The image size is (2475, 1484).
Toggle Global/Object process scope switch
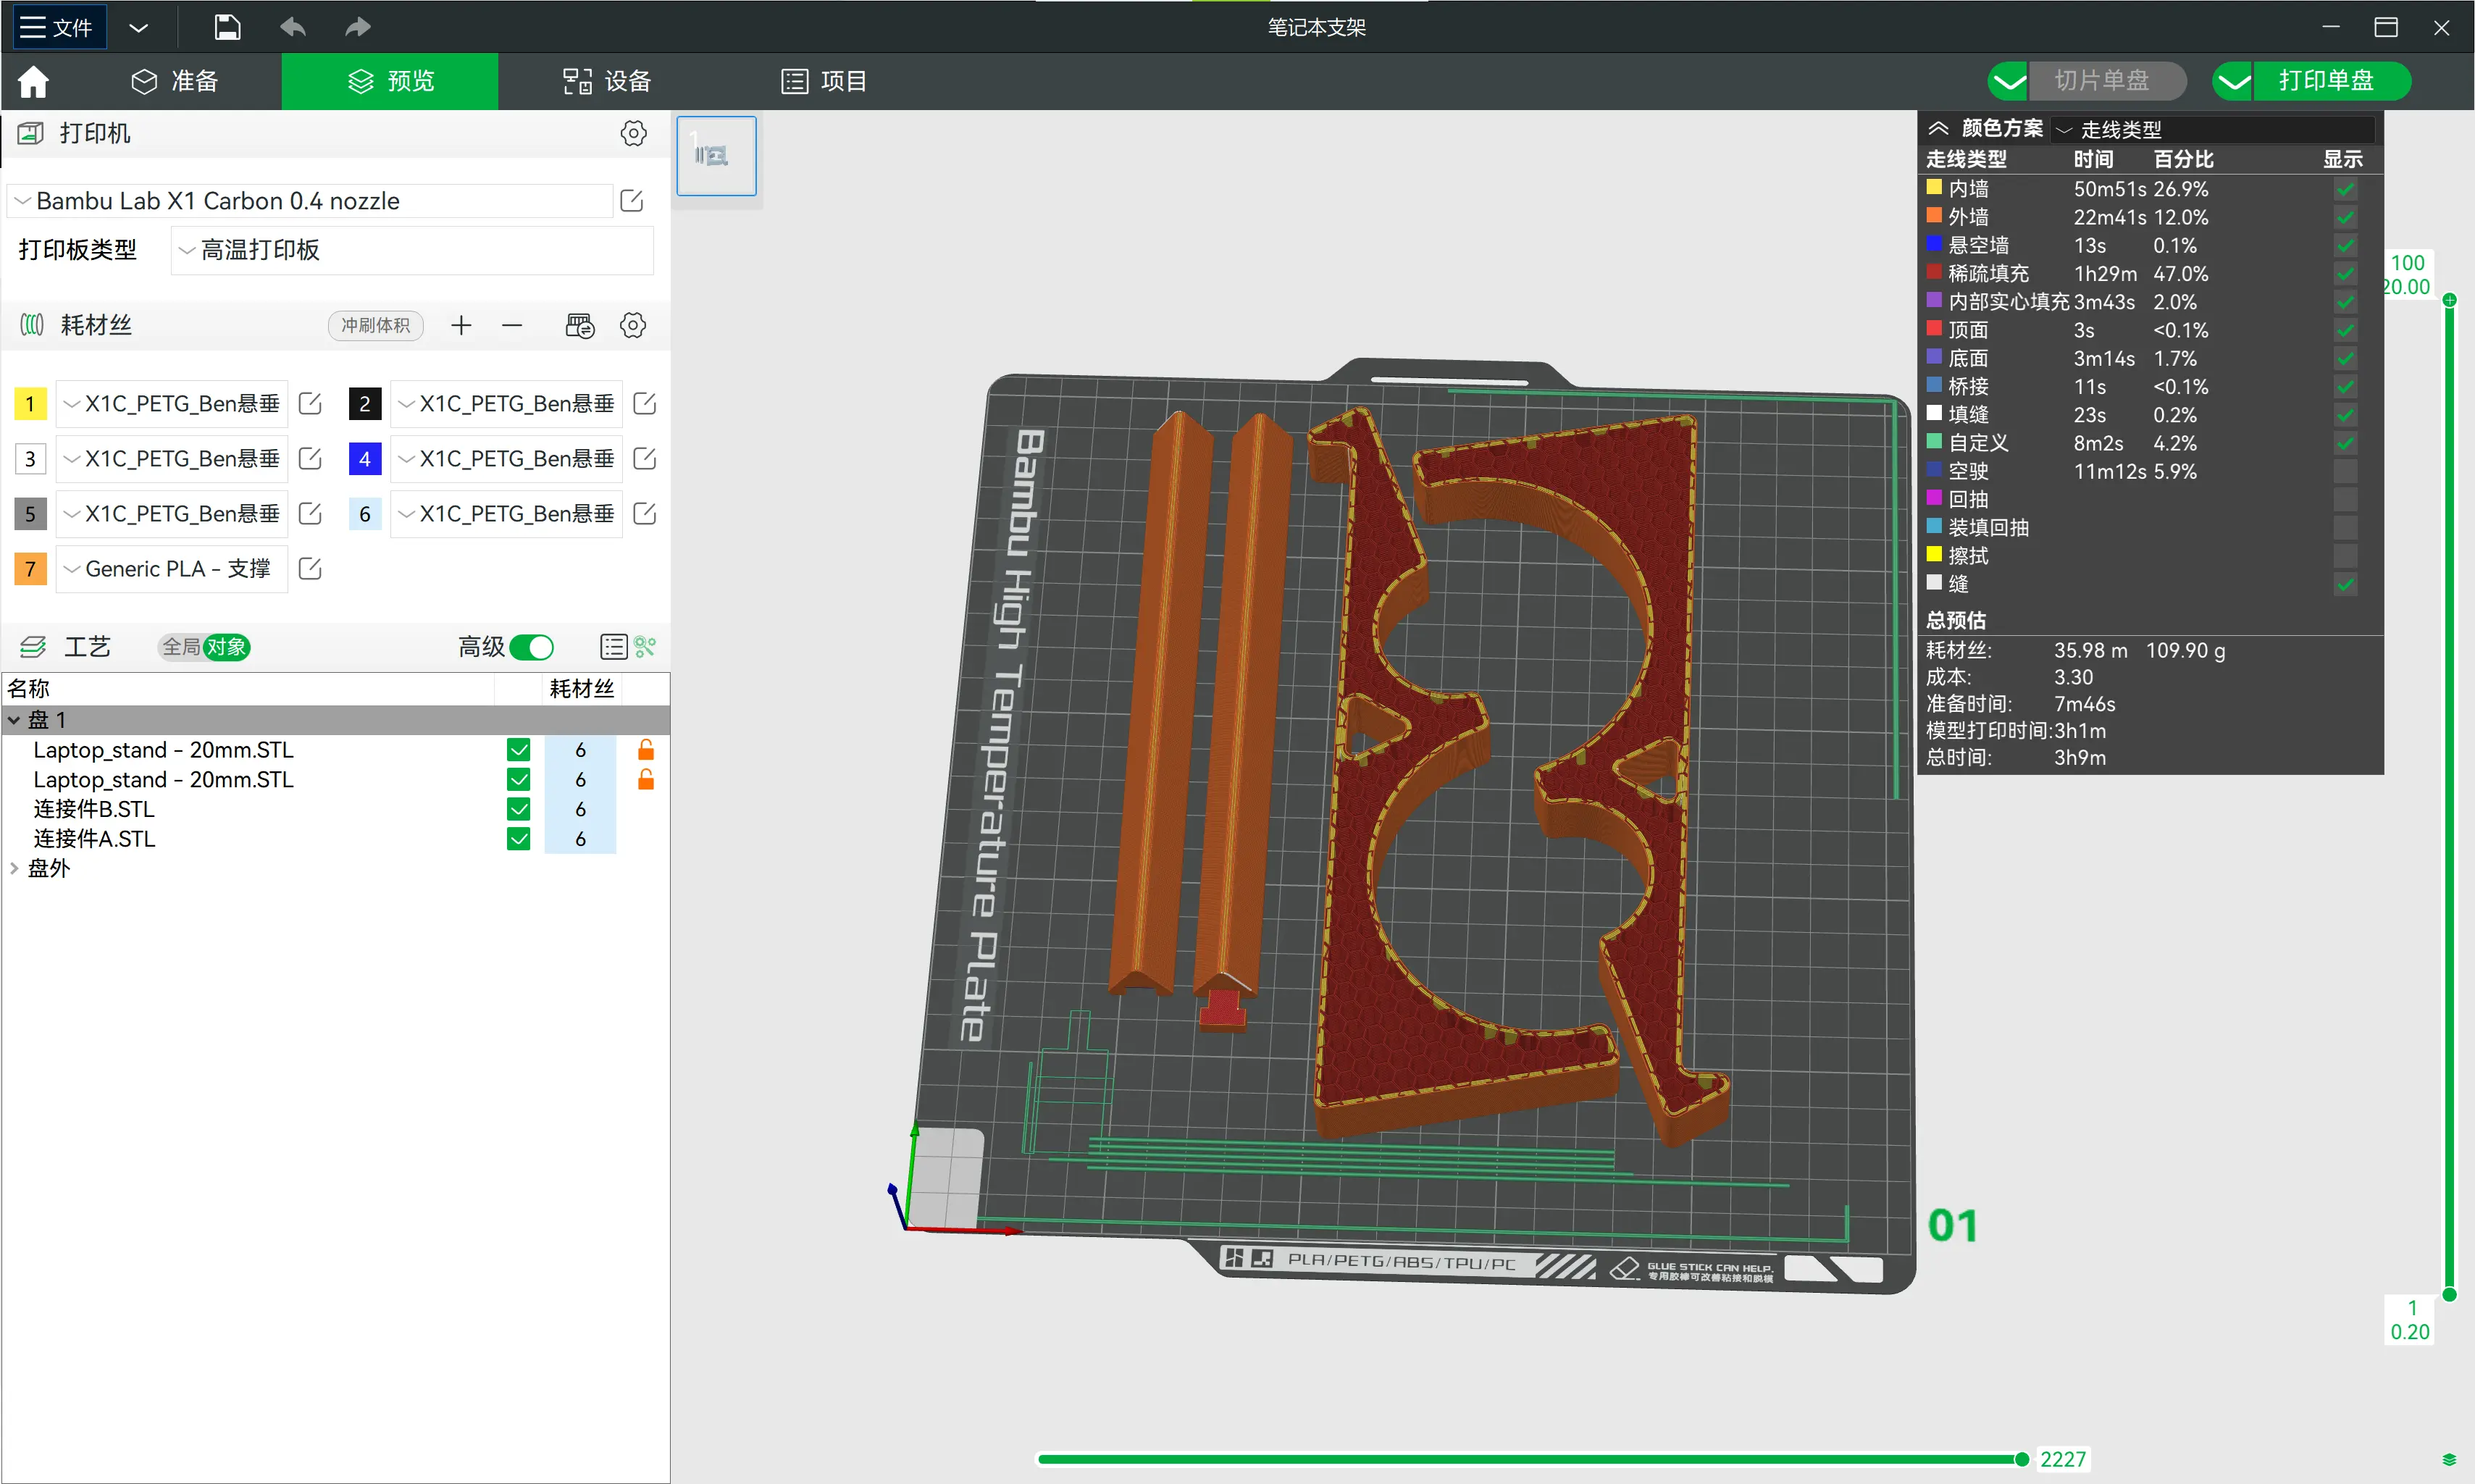coord(204,647)
